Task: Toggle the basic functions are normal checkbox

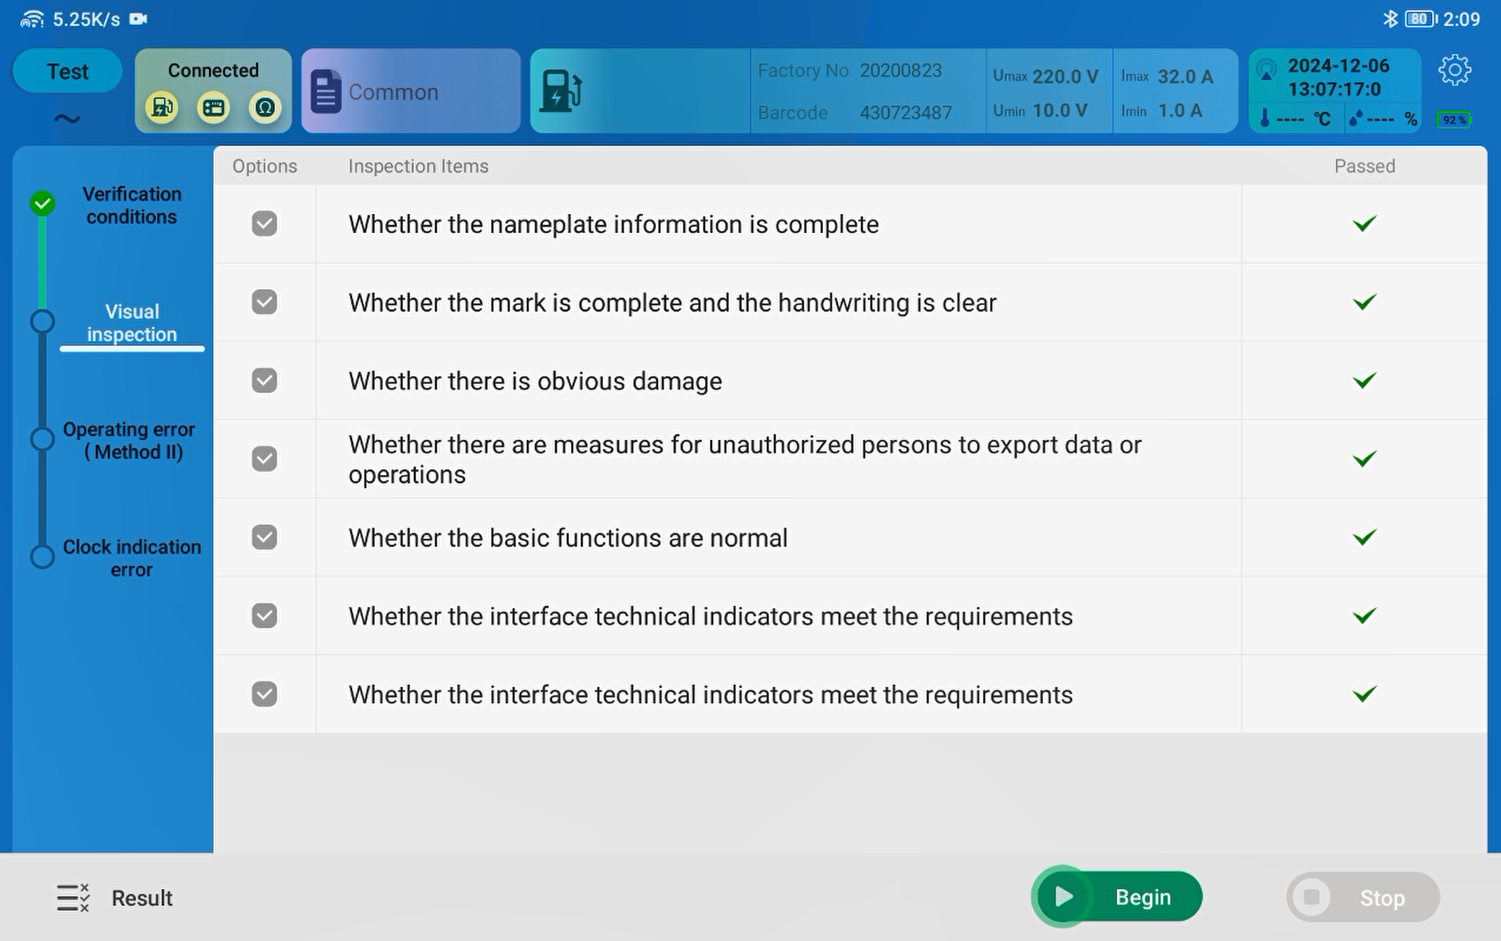Action: [264, 538]
